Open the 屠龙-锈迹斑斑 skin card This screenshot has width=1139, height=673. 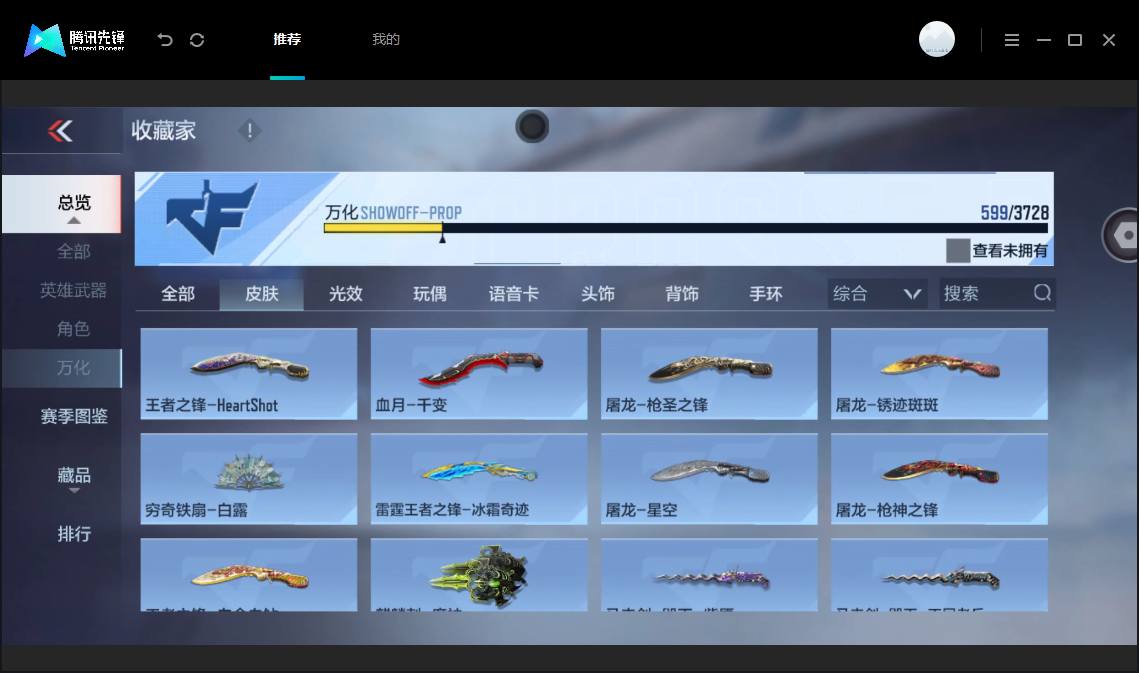pos(939,374)
